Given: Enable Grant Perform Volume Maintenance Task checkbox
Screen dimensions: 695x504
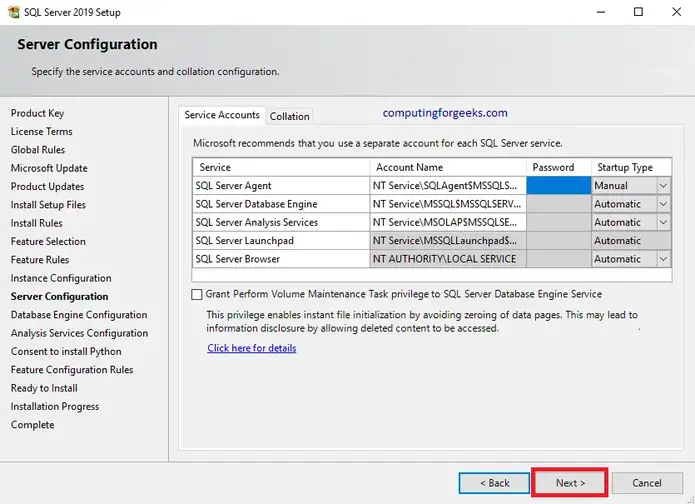Looking at the screenshot, I should point(197,294).
